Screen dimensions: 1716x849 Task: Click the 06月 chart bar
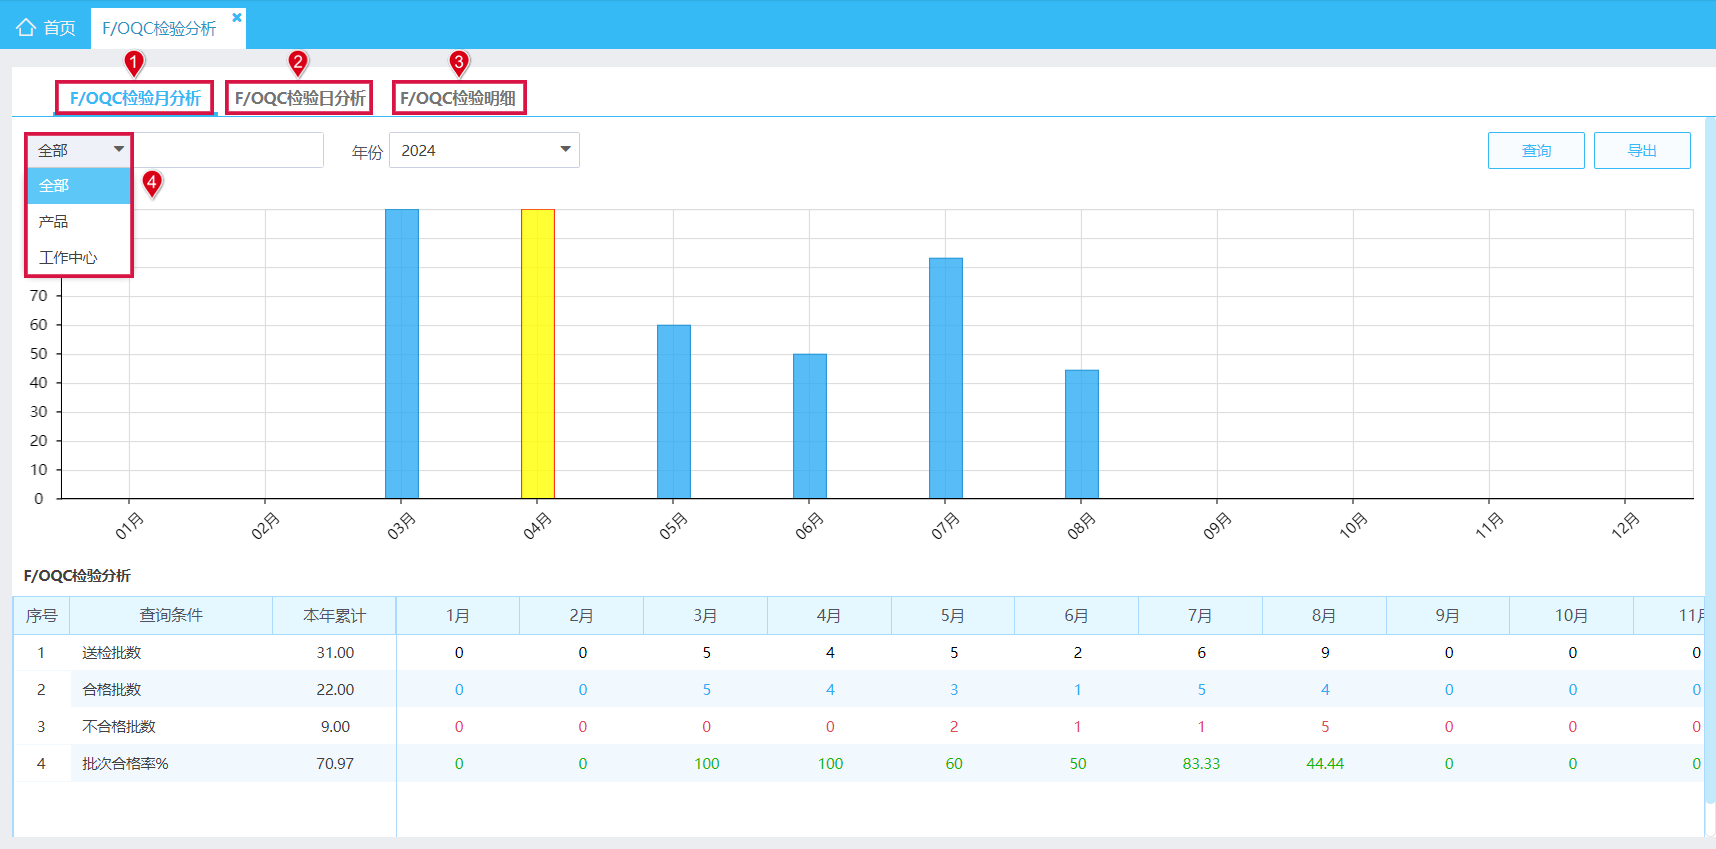point(810,426)
